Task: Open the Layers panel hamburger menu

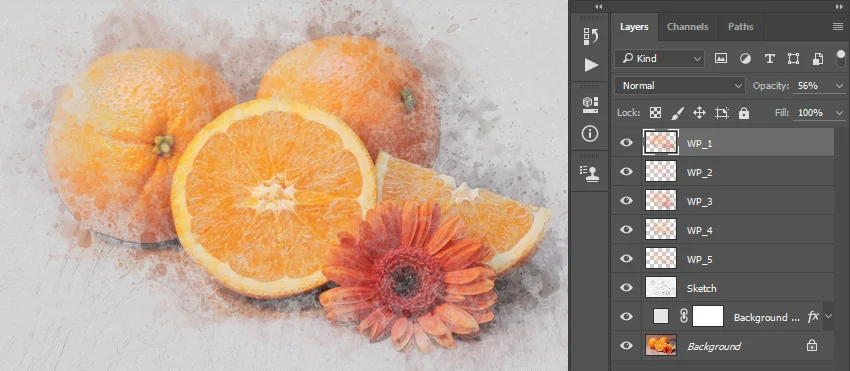Action: [838, 27]
